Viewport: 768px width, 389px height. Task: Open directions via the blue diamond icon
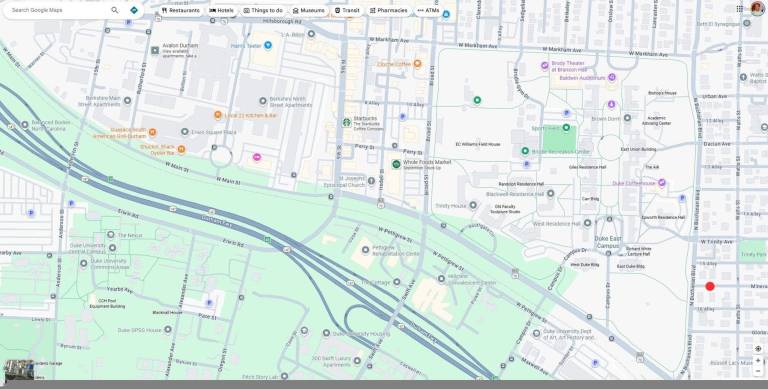pyautogui.click(x=134, y=10)
